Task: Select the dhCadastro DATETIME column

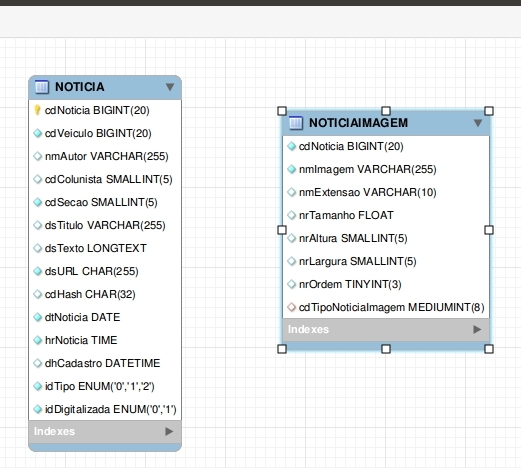Action: (105, 363)
